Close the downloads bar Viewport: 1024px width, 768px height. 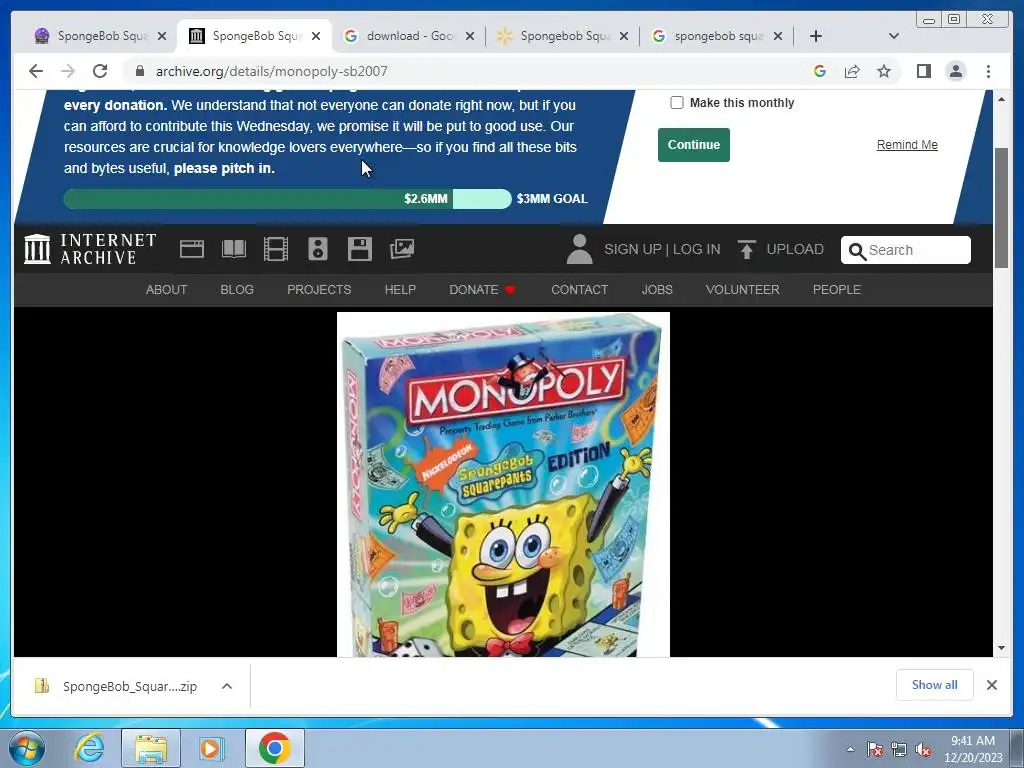991,684
